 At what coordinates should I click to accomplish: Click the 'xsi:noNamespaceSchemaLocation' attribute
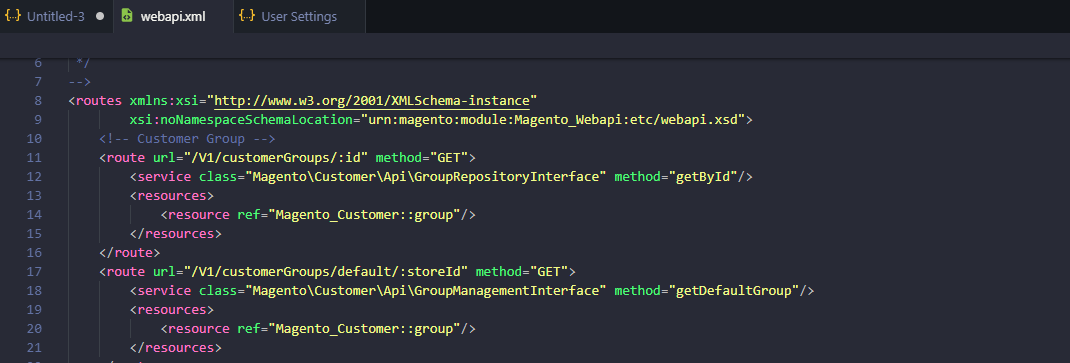pos(241,120)
